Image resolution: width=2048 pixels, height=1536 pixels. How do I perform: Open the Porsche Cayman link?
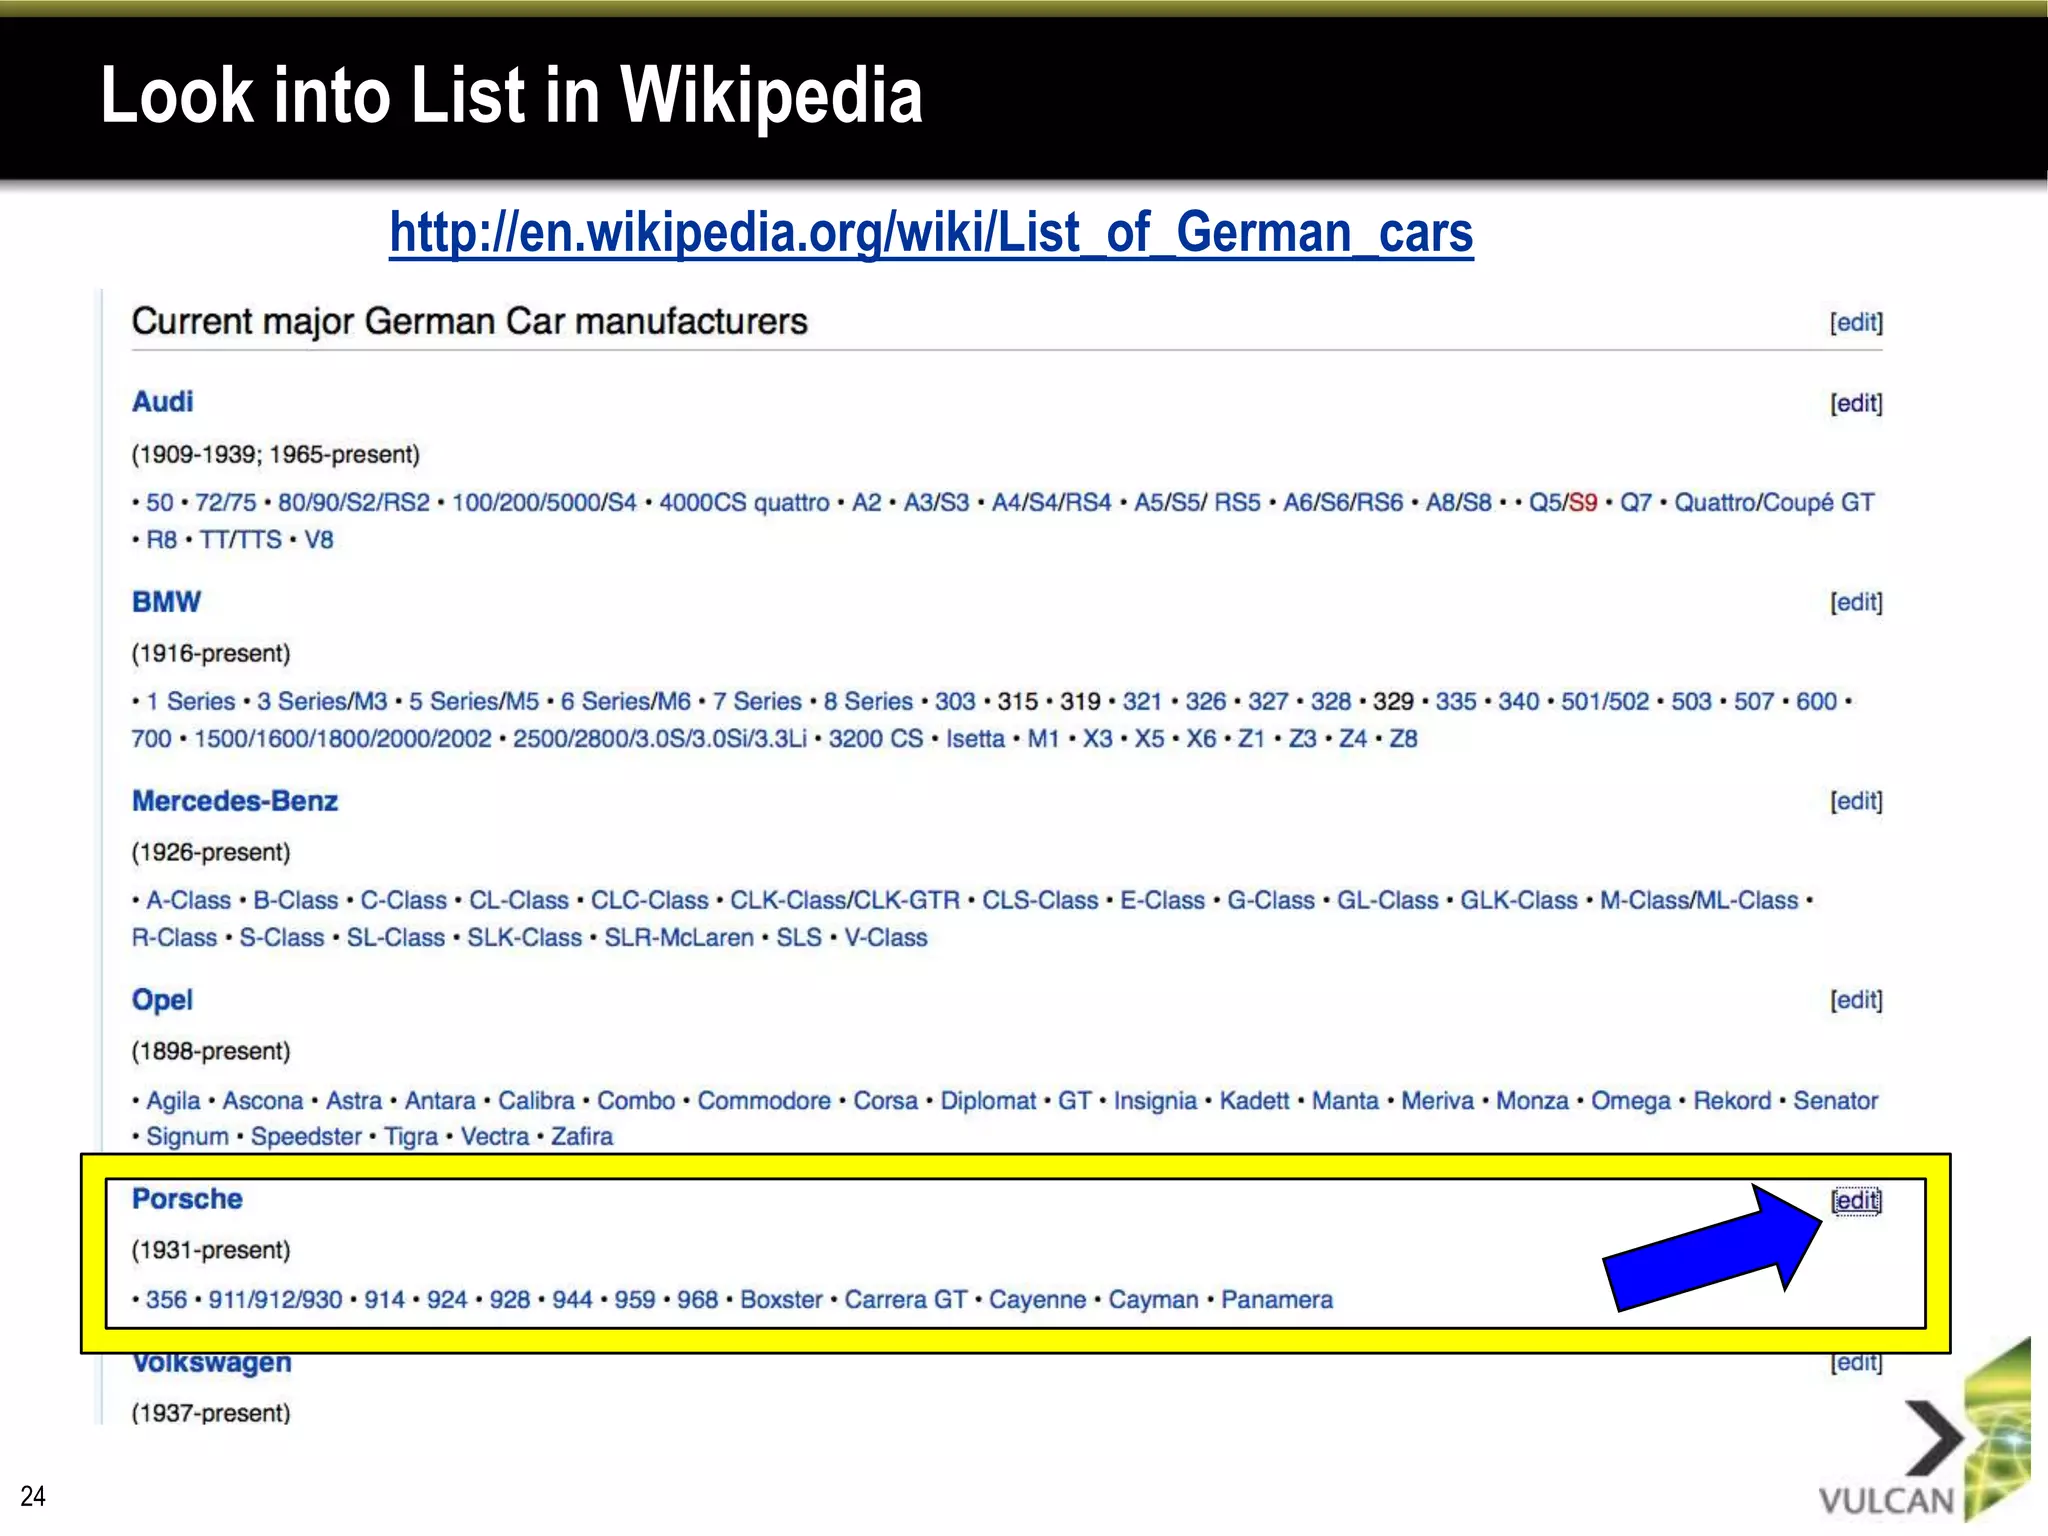point(1153,1300)
